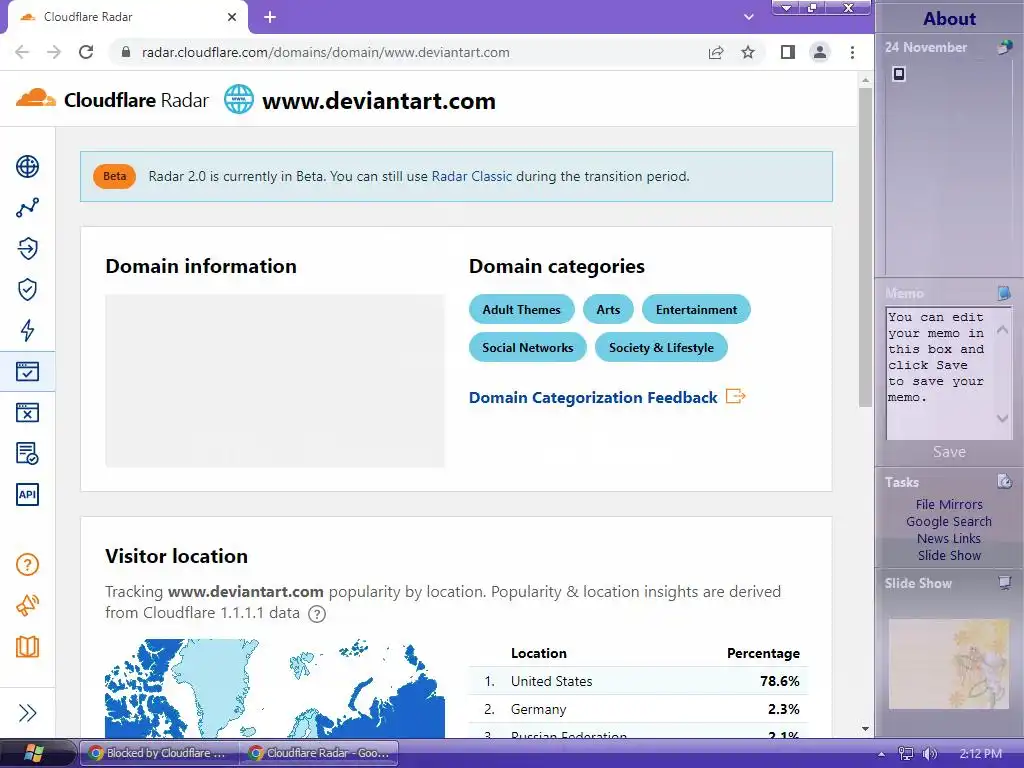Open the traffic graph icon in sidebar
This screenshot has width=1024, height=768.
click(x=27, y=208)
